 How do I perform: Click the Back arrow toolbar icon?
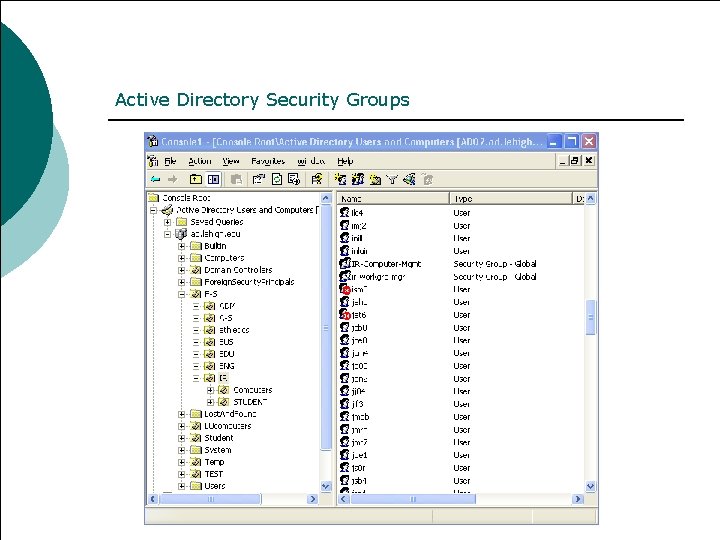[156, 180]
